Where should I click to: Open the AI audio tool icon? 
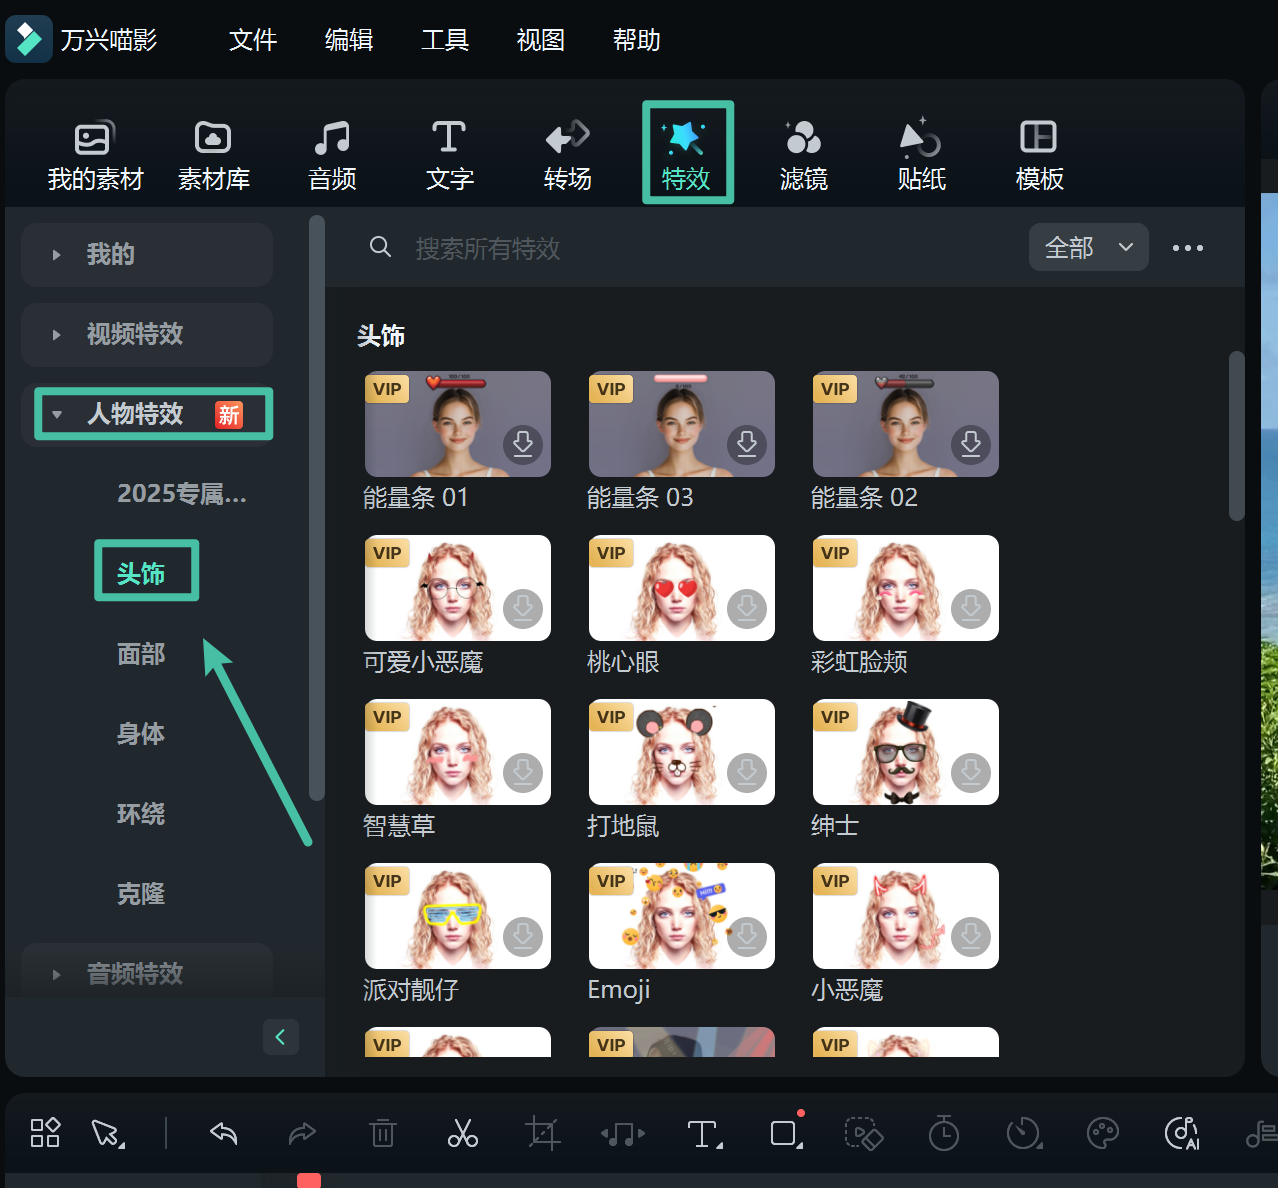(1181, 1133)
